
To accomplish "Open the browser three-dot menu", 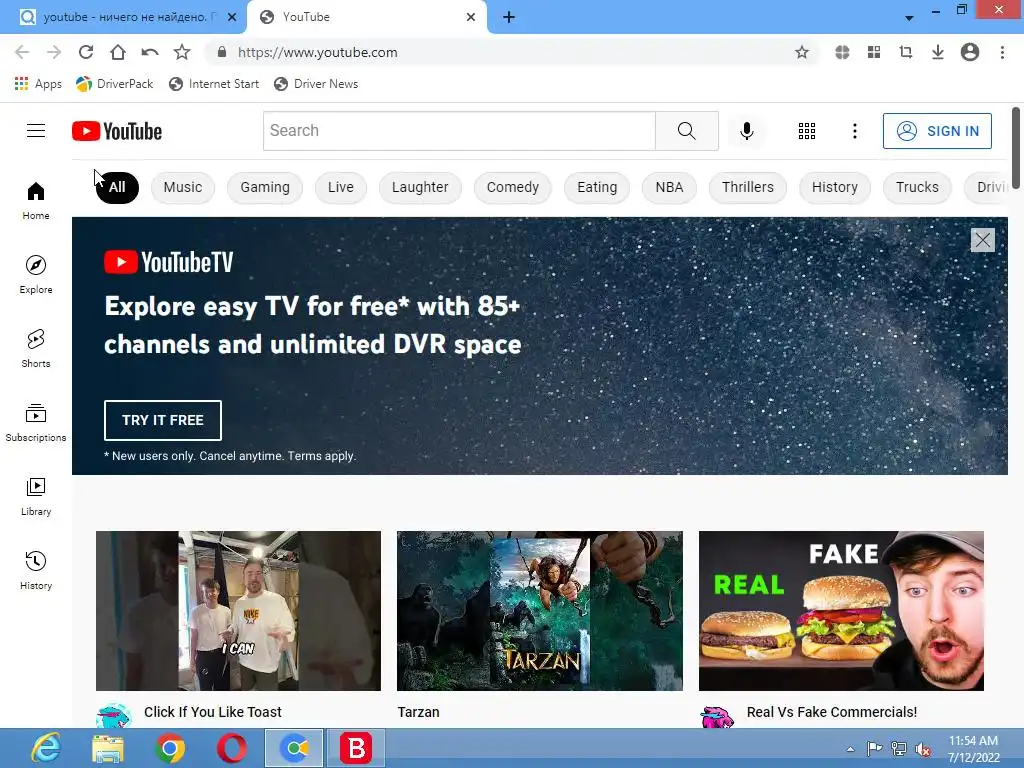I will [1002, 52].
